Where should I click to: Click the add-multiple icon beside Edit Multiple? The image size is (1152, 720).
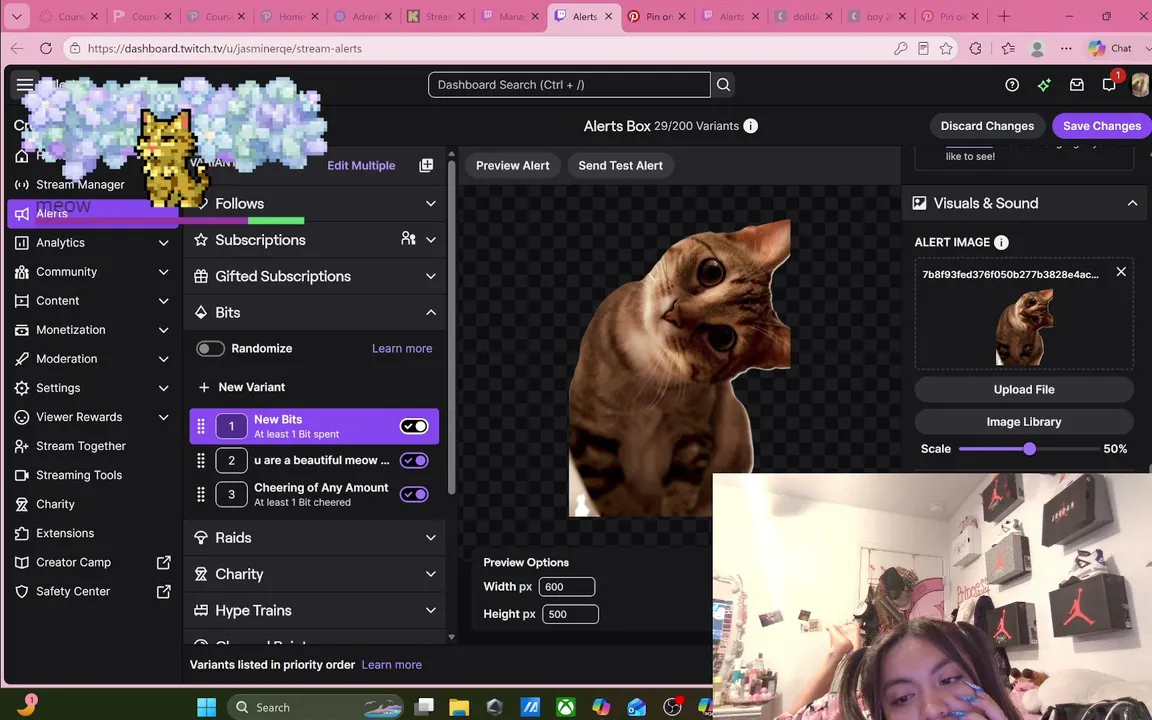(x=426, y=165)
